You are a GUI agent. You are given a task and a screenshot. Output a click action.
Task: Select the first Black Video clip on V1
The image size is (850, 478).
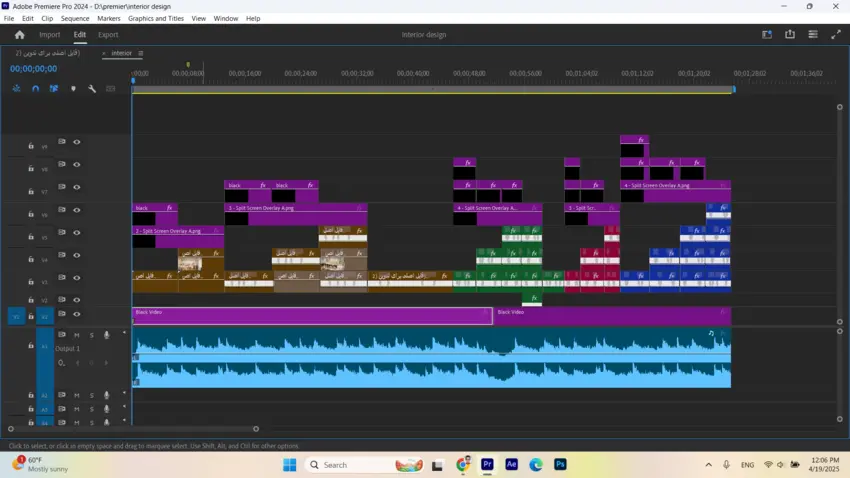click(x=310, y=316)
